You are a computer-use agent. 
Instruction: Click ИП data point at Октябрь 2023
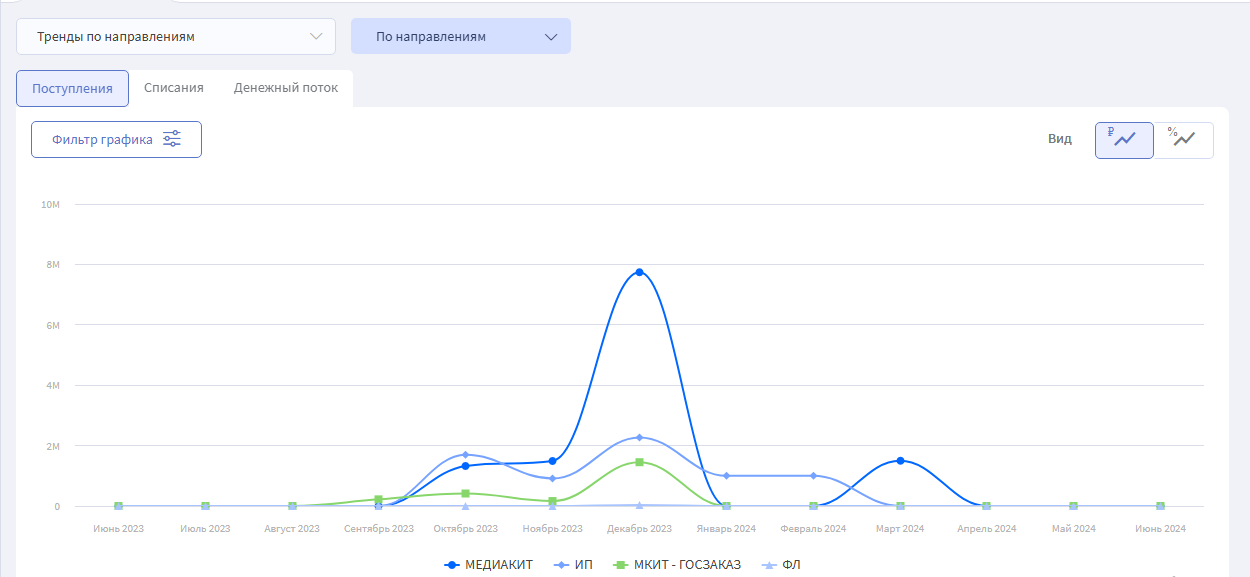(x=465, y=454)
